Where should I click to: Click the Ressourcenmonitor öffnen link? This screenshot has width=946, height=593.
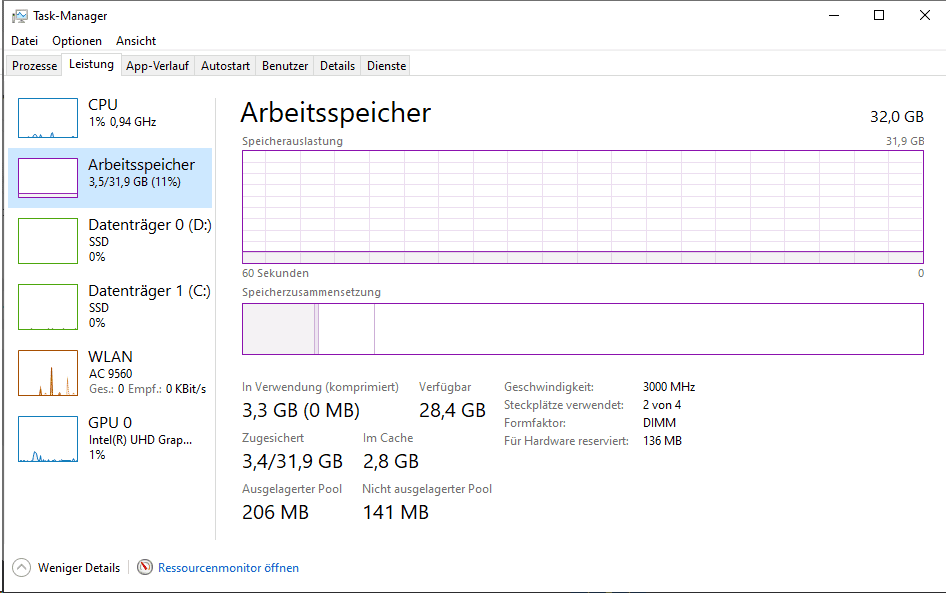pyautogui.click(x=229, y=568)
